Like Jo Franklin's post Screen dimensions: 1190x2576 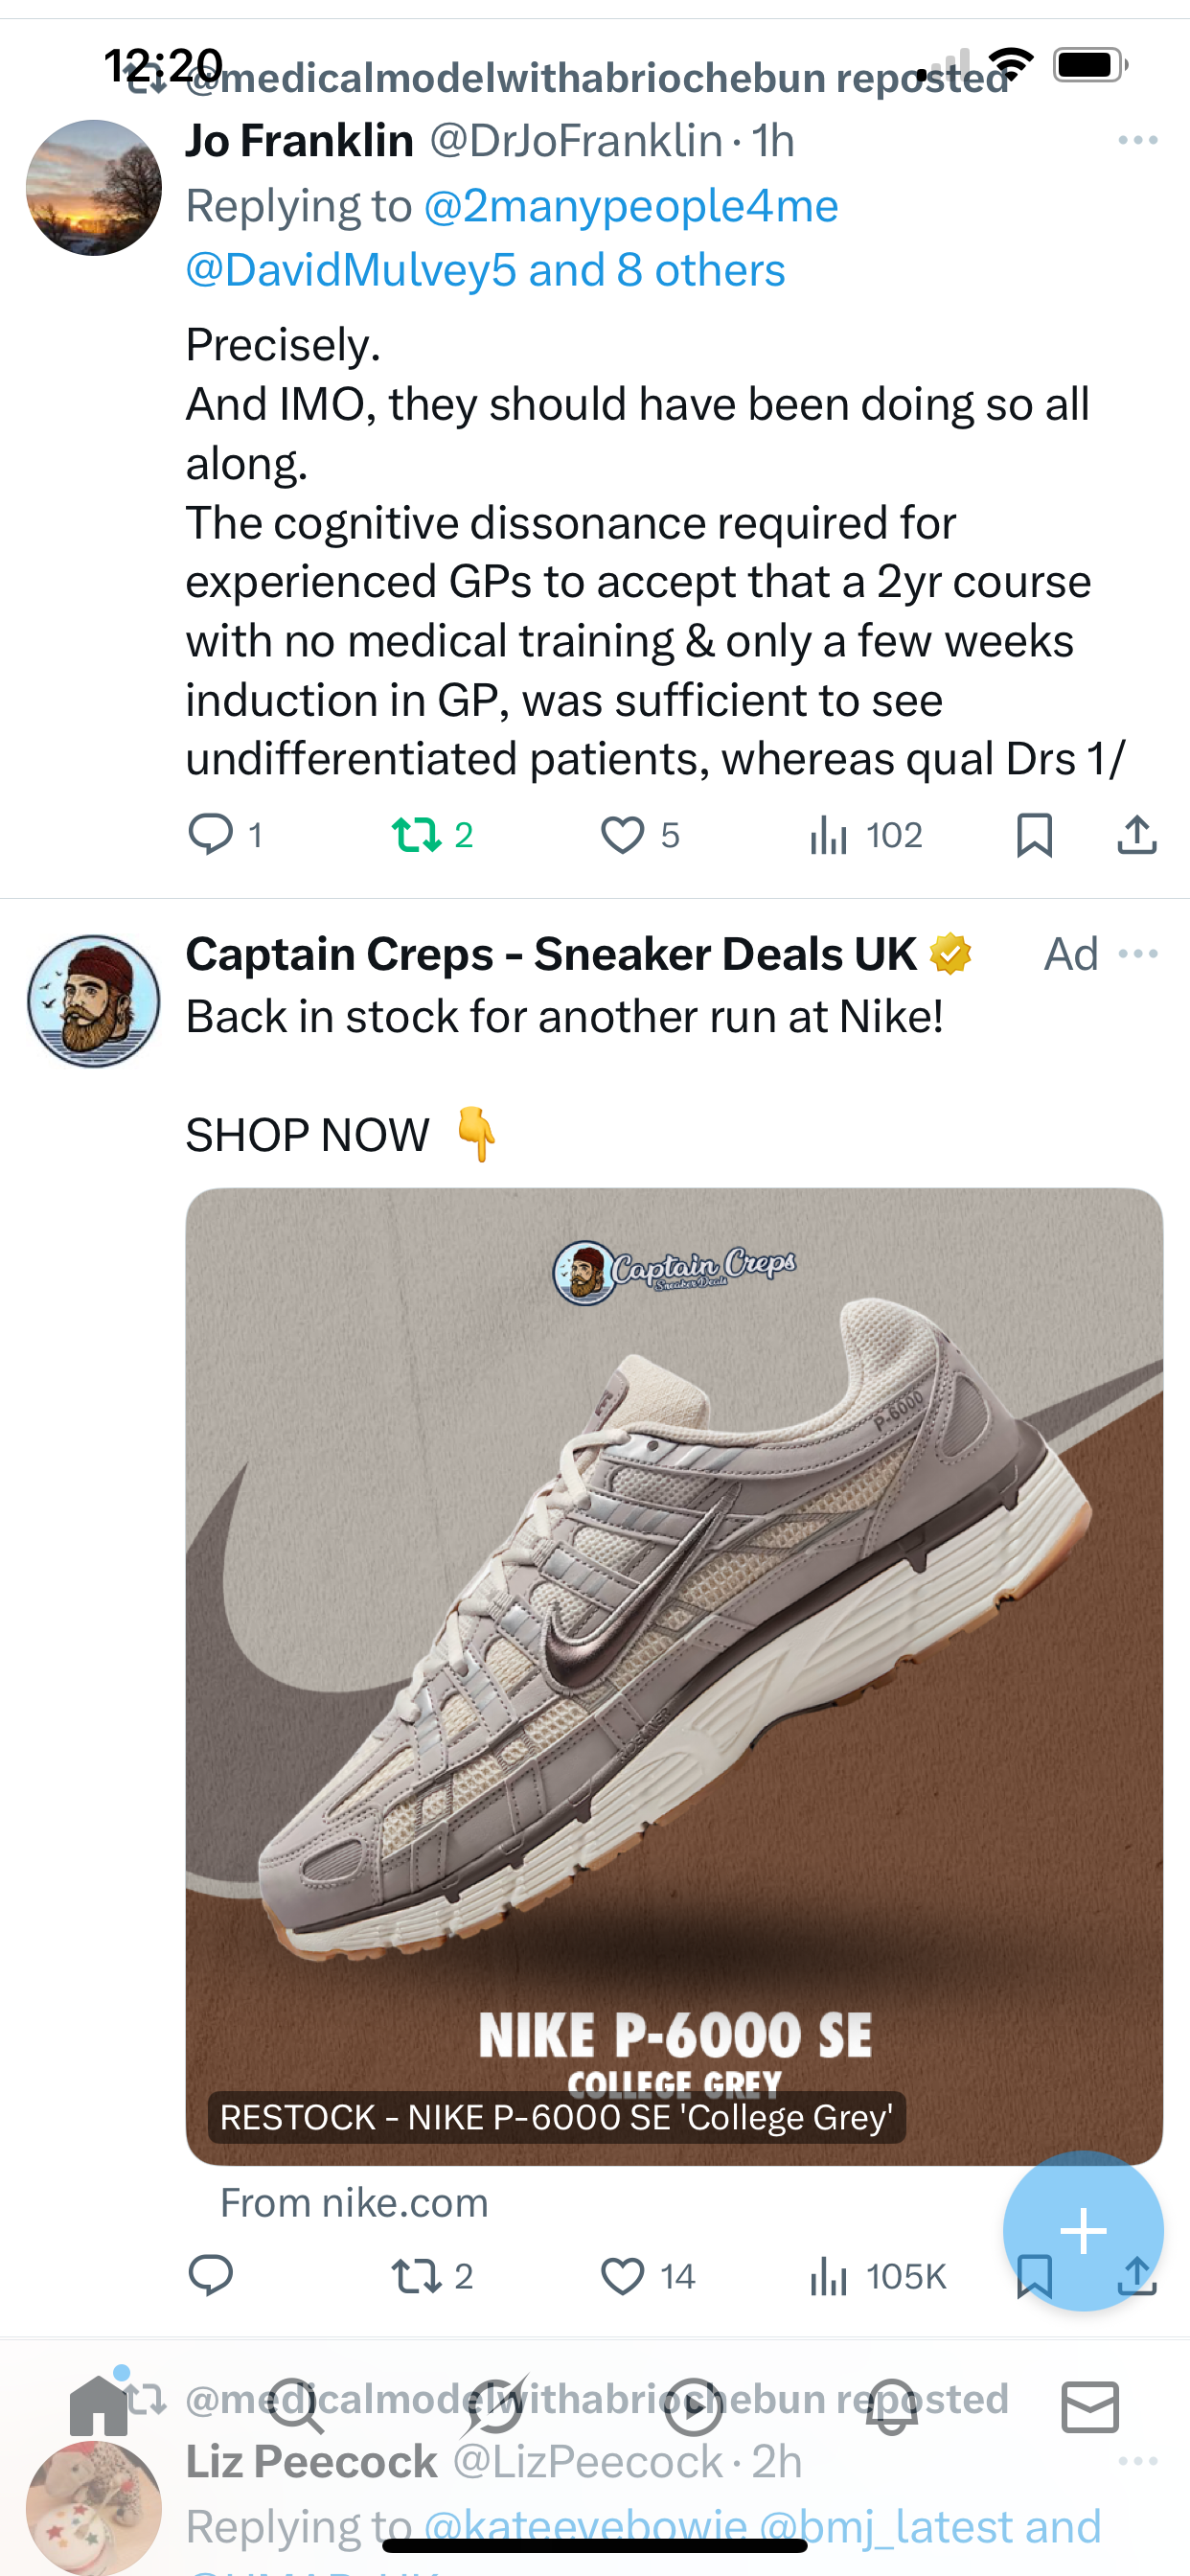coord(622,834)
